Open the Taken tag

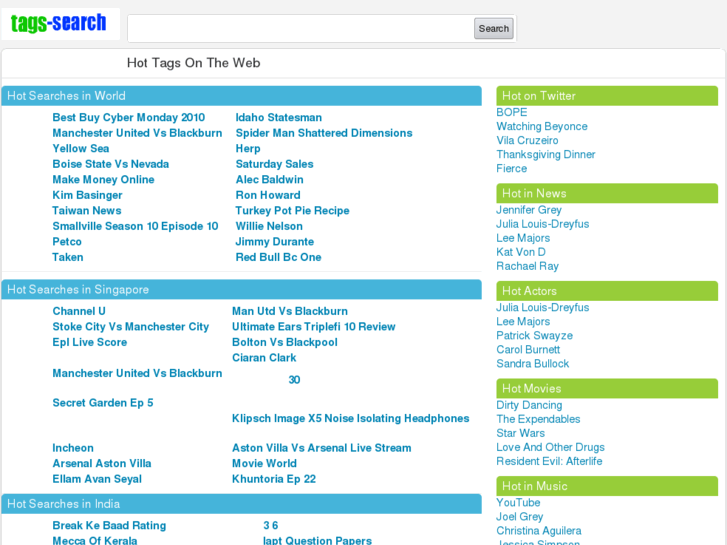click(x=68, y=257)
